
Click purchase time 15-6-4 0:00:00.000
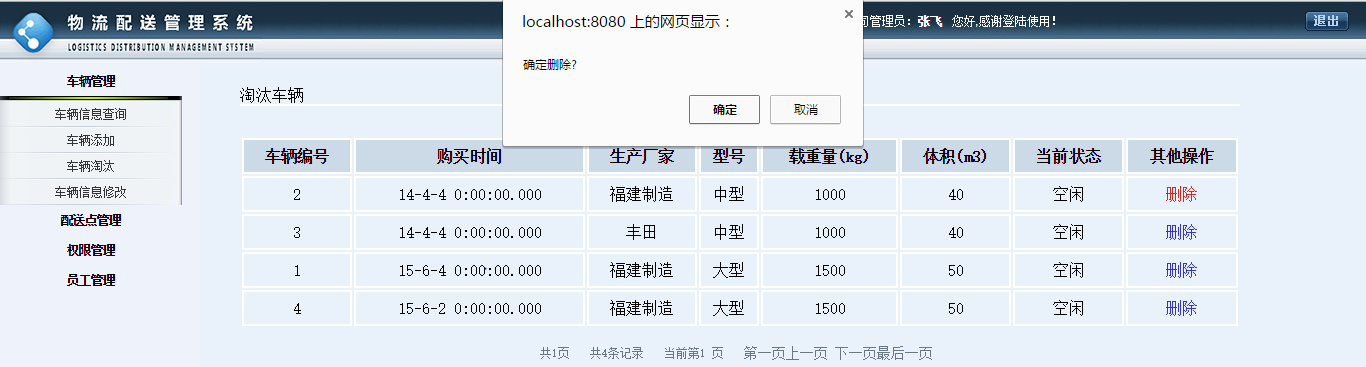tap(469, 270)
